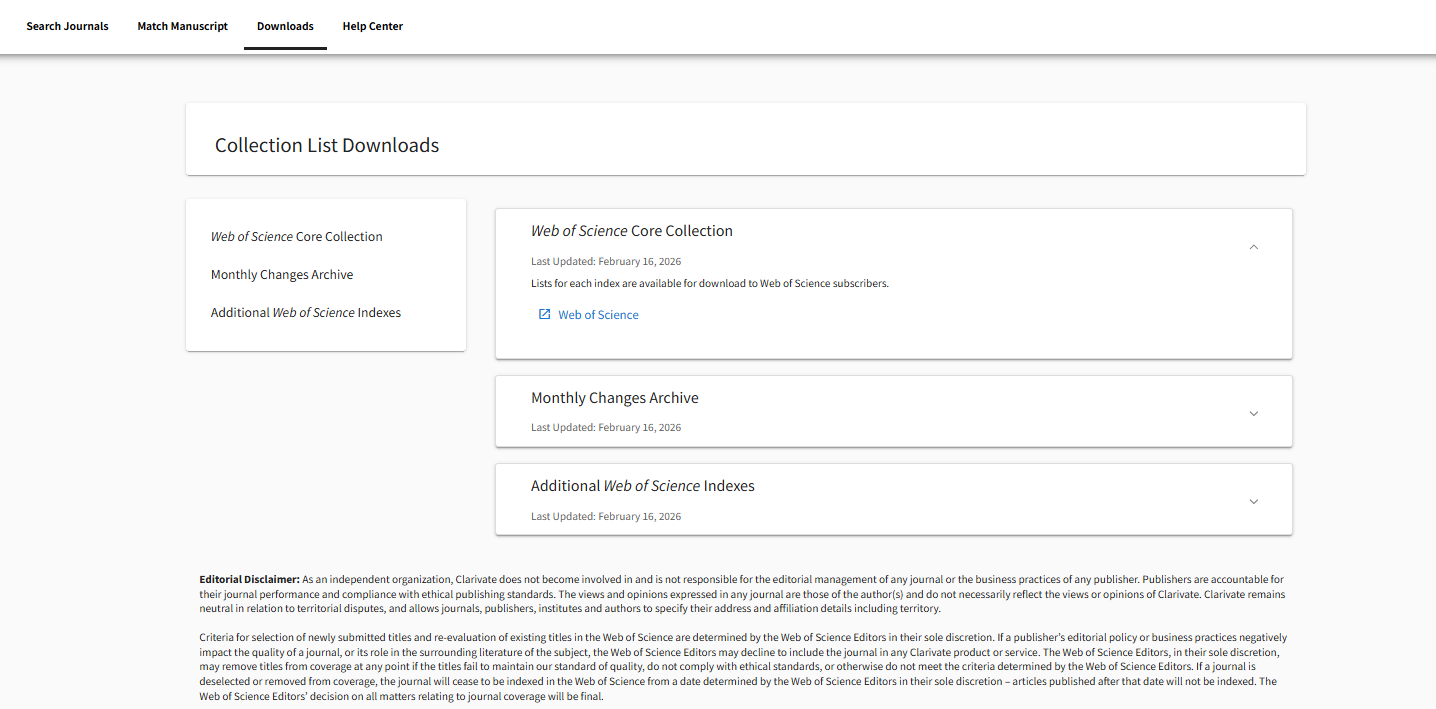Click the Core Collection panel heading title
Viewport: 1436px width, 709px height.
pos(632,231)
